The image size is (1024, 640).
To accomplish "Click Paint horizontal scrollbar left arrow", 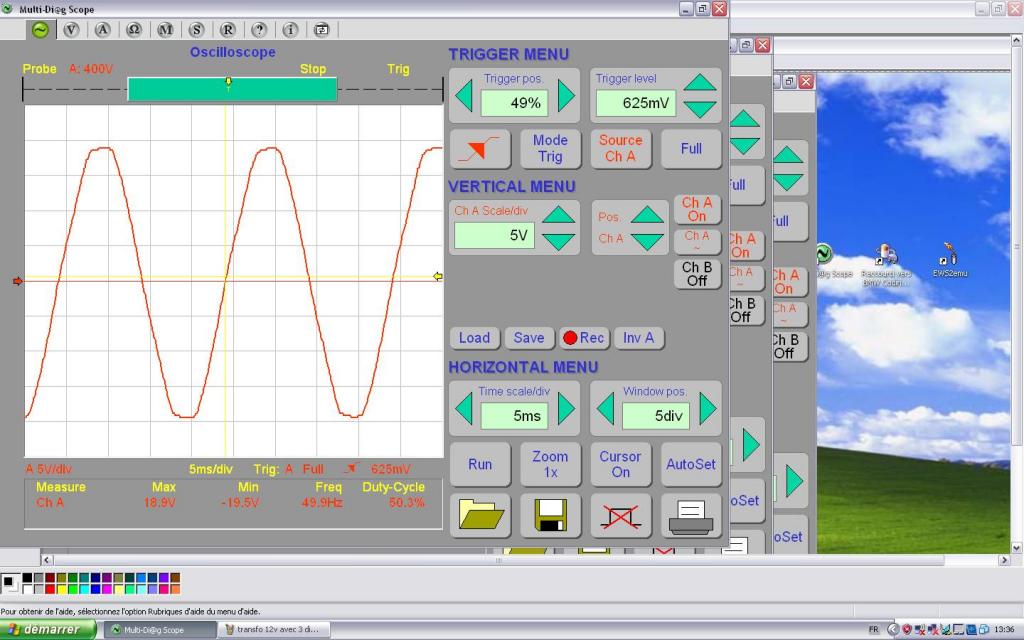I will click(x=46, y=560).
